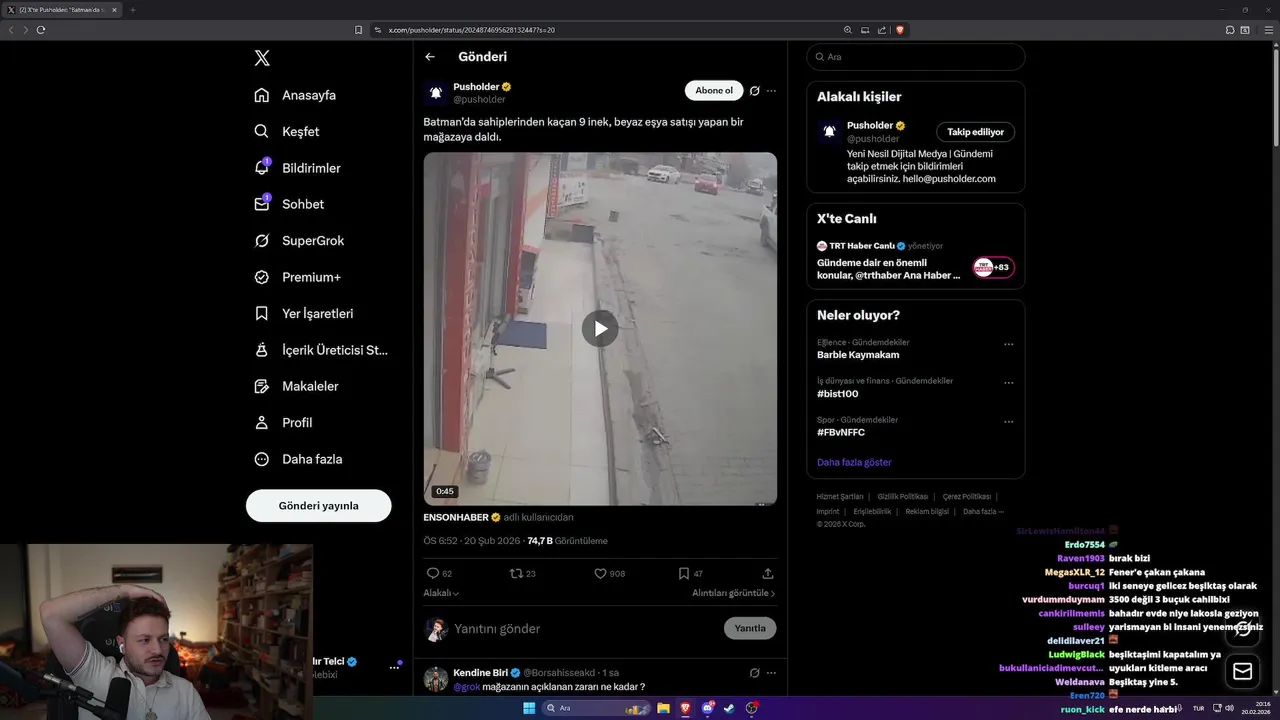Viewport: 1280px width, 720px height.
Task: Expand Daha fazla menu
Action: (298, 459)
